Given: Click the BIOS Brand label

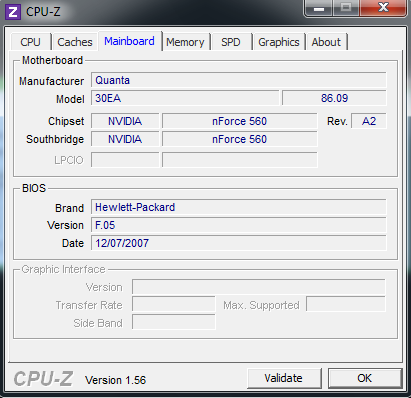Looking at the screenshot, I should 69,208.
